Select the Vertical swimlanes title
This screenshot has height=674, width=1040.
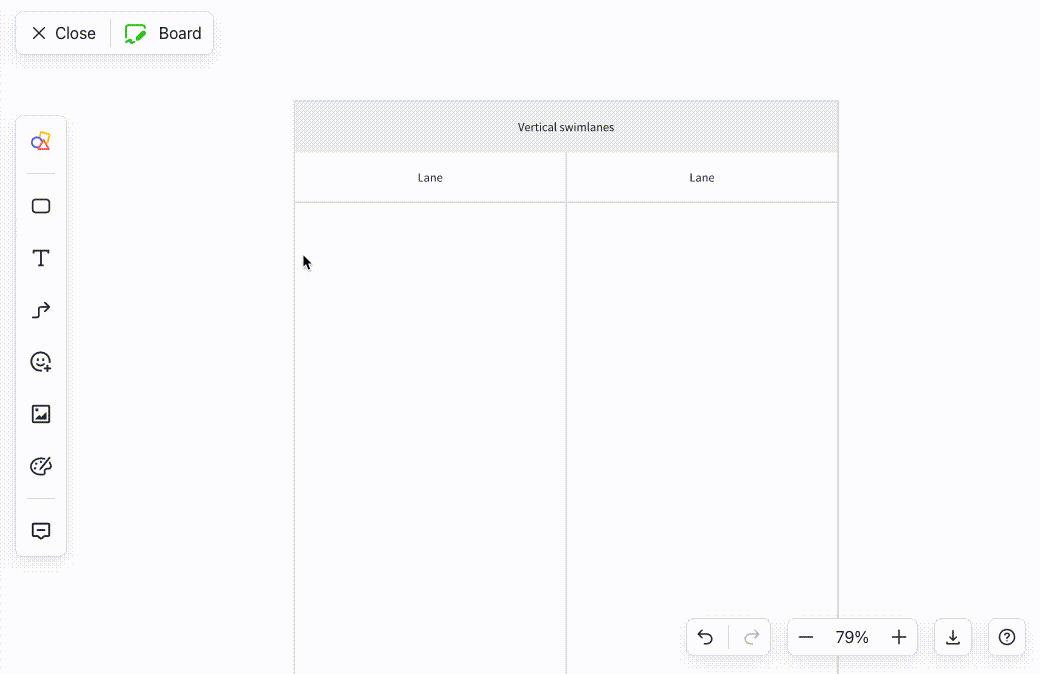pyautogui.click(x=565, y=127)
